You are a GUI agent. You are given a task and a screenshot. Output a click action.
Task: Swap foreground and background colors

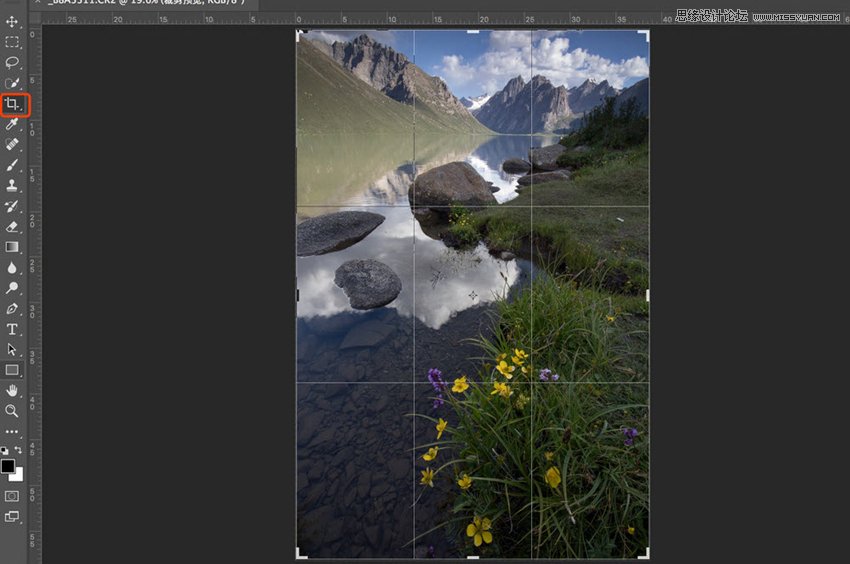18,450
